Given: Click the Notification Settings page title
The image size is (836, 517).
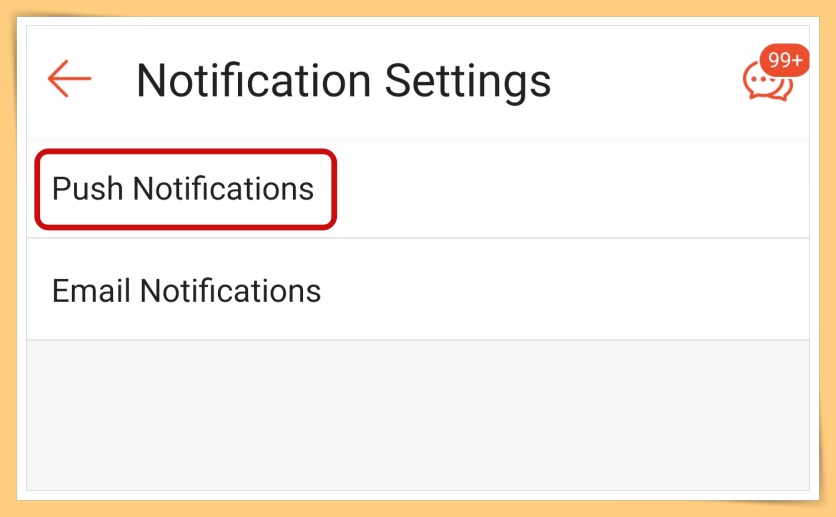Looking at the screenshot, I should click(x=343, y=81).
